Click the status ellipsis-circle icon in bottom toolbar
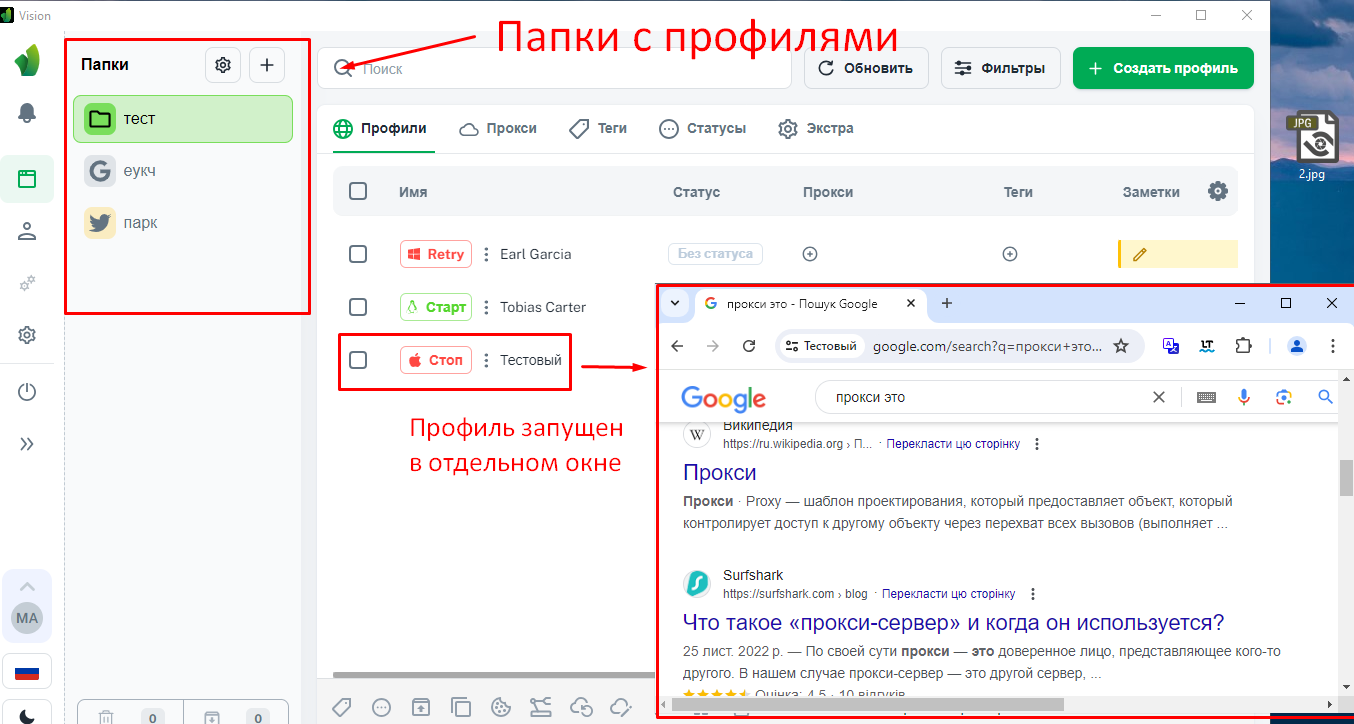 point(381,707)
